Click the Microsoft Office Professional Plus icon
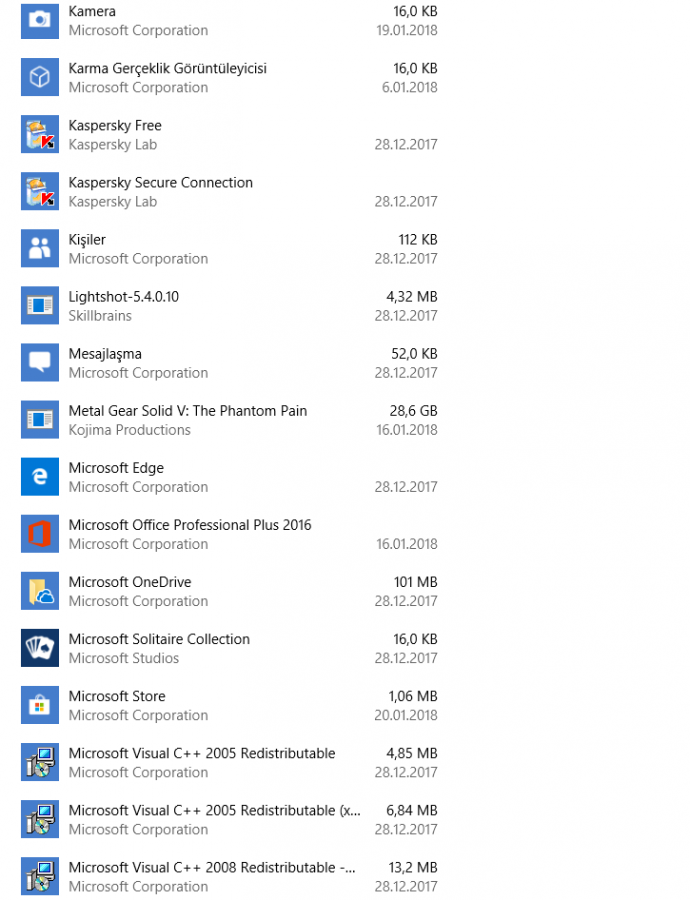The width and height of the screenshot is (690, 900). 40,533
